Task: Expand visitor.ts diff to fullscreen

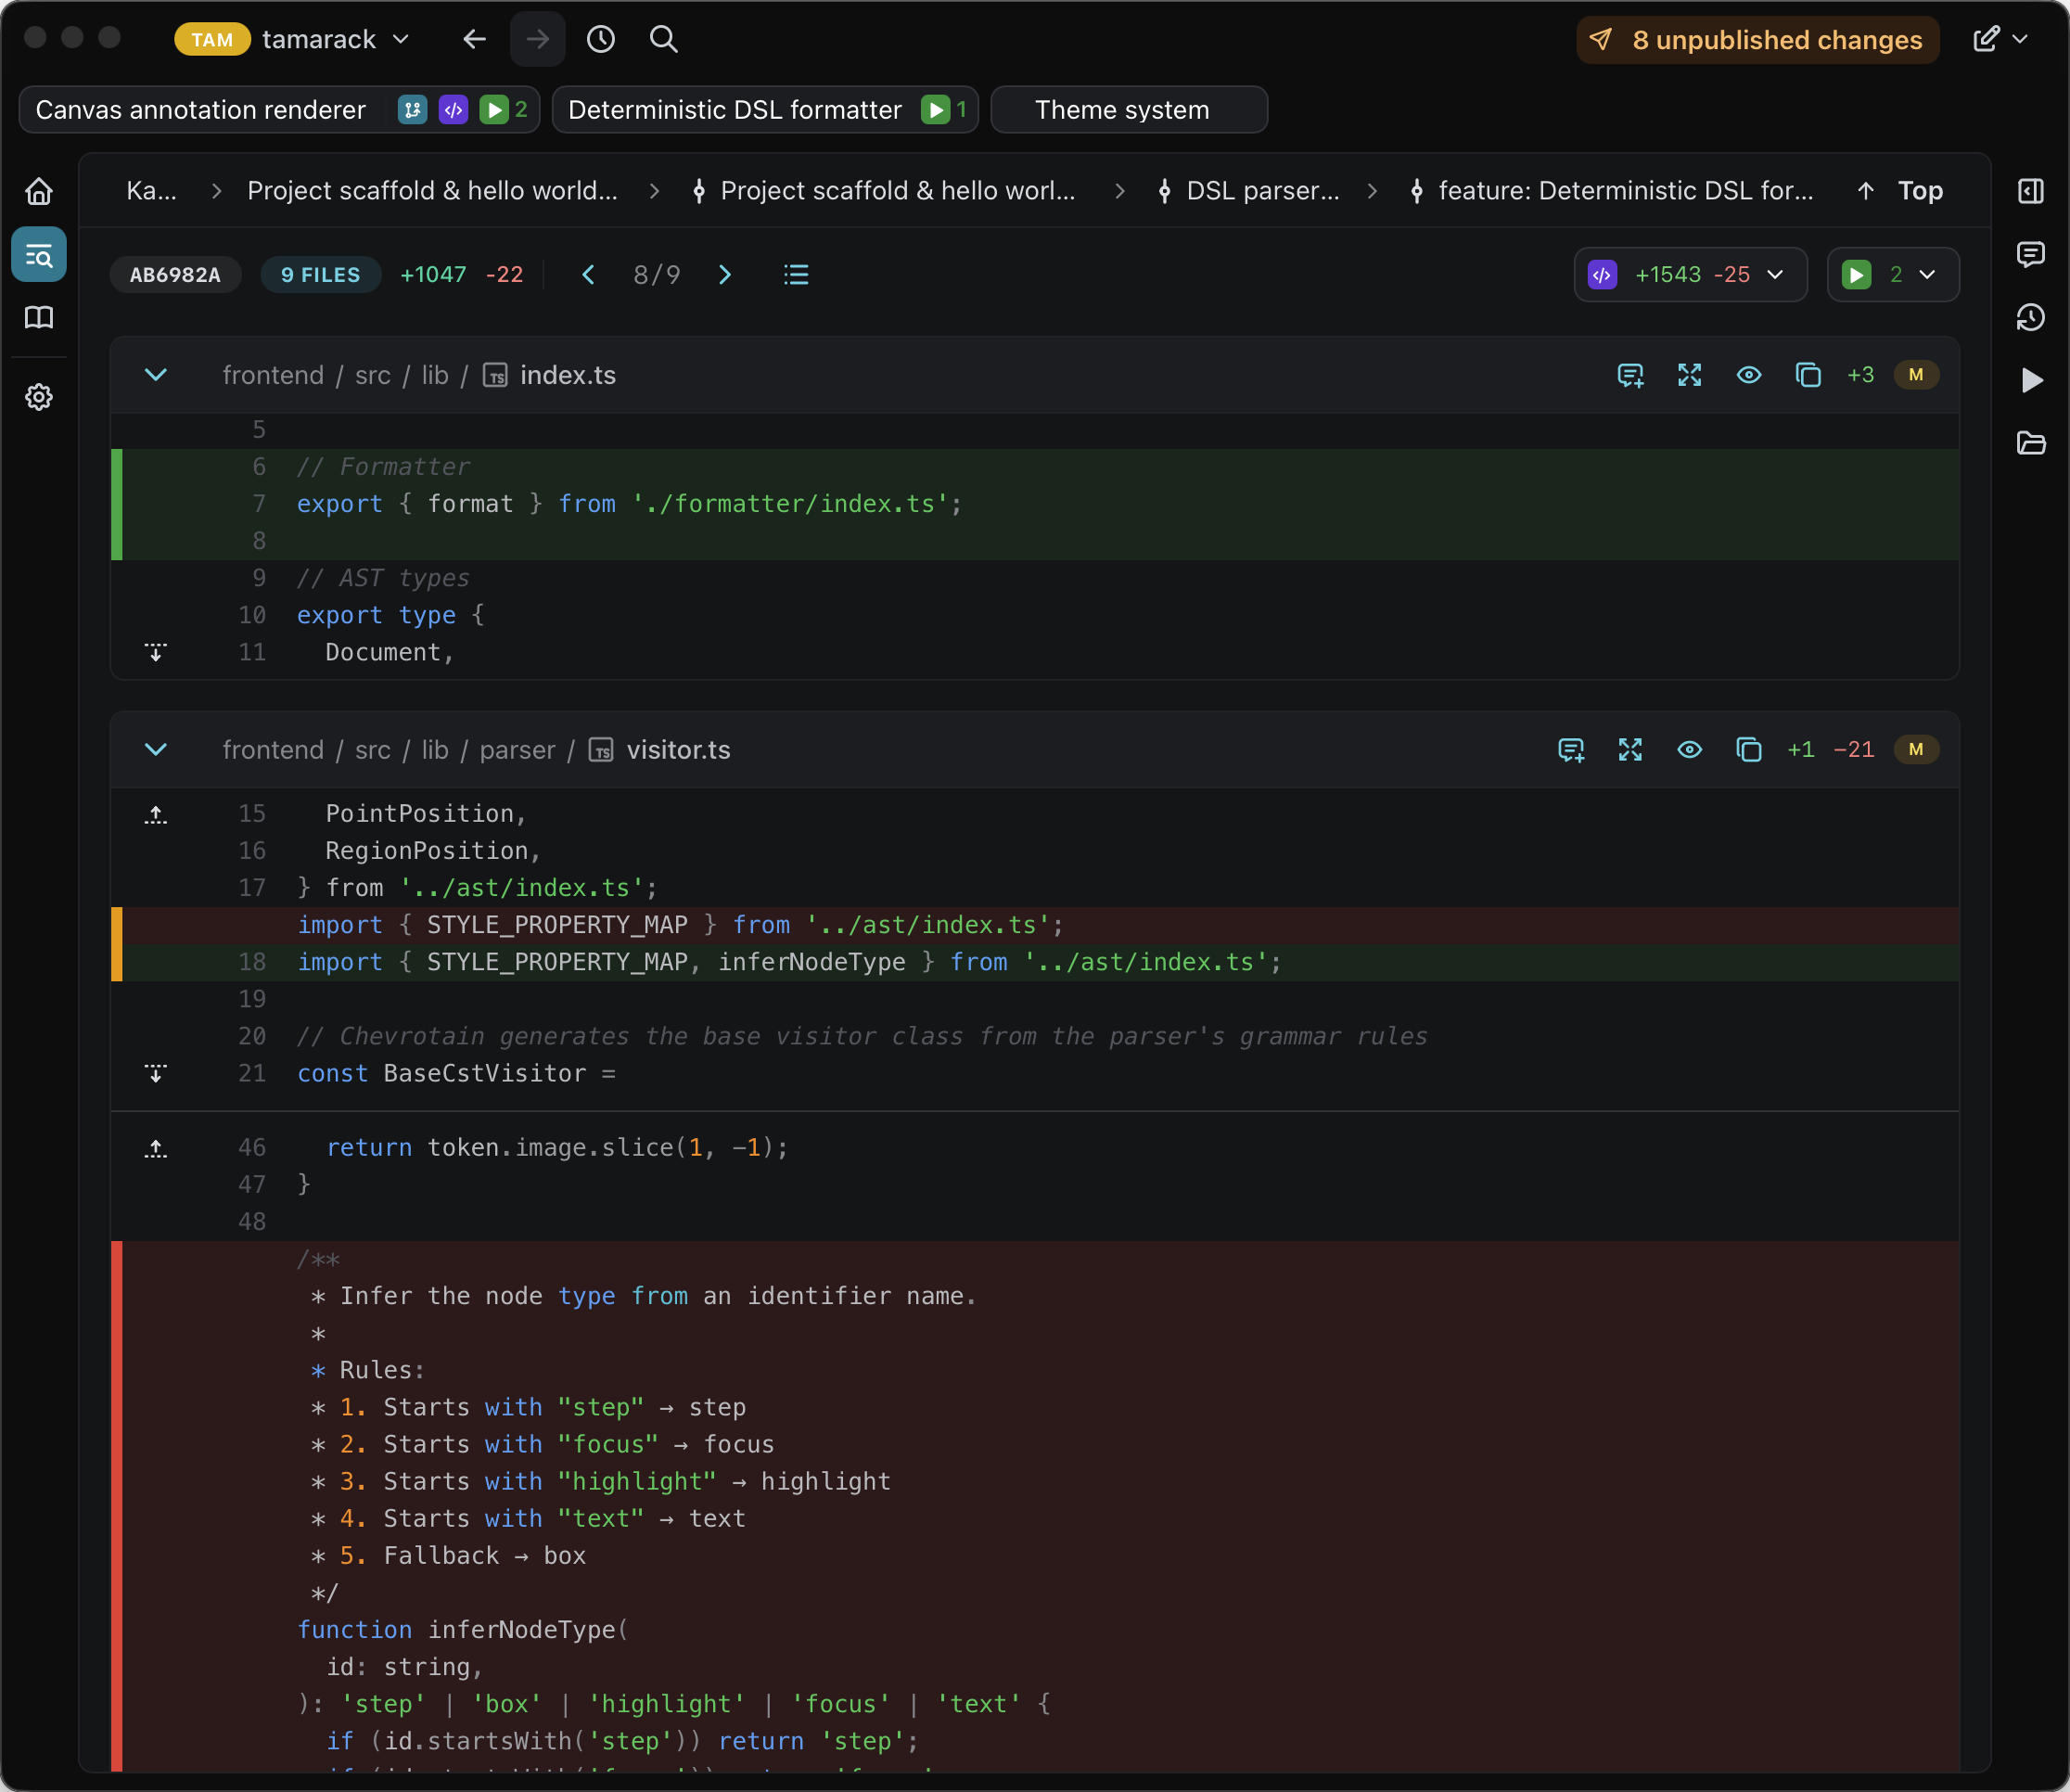Action: (1630, 750)
